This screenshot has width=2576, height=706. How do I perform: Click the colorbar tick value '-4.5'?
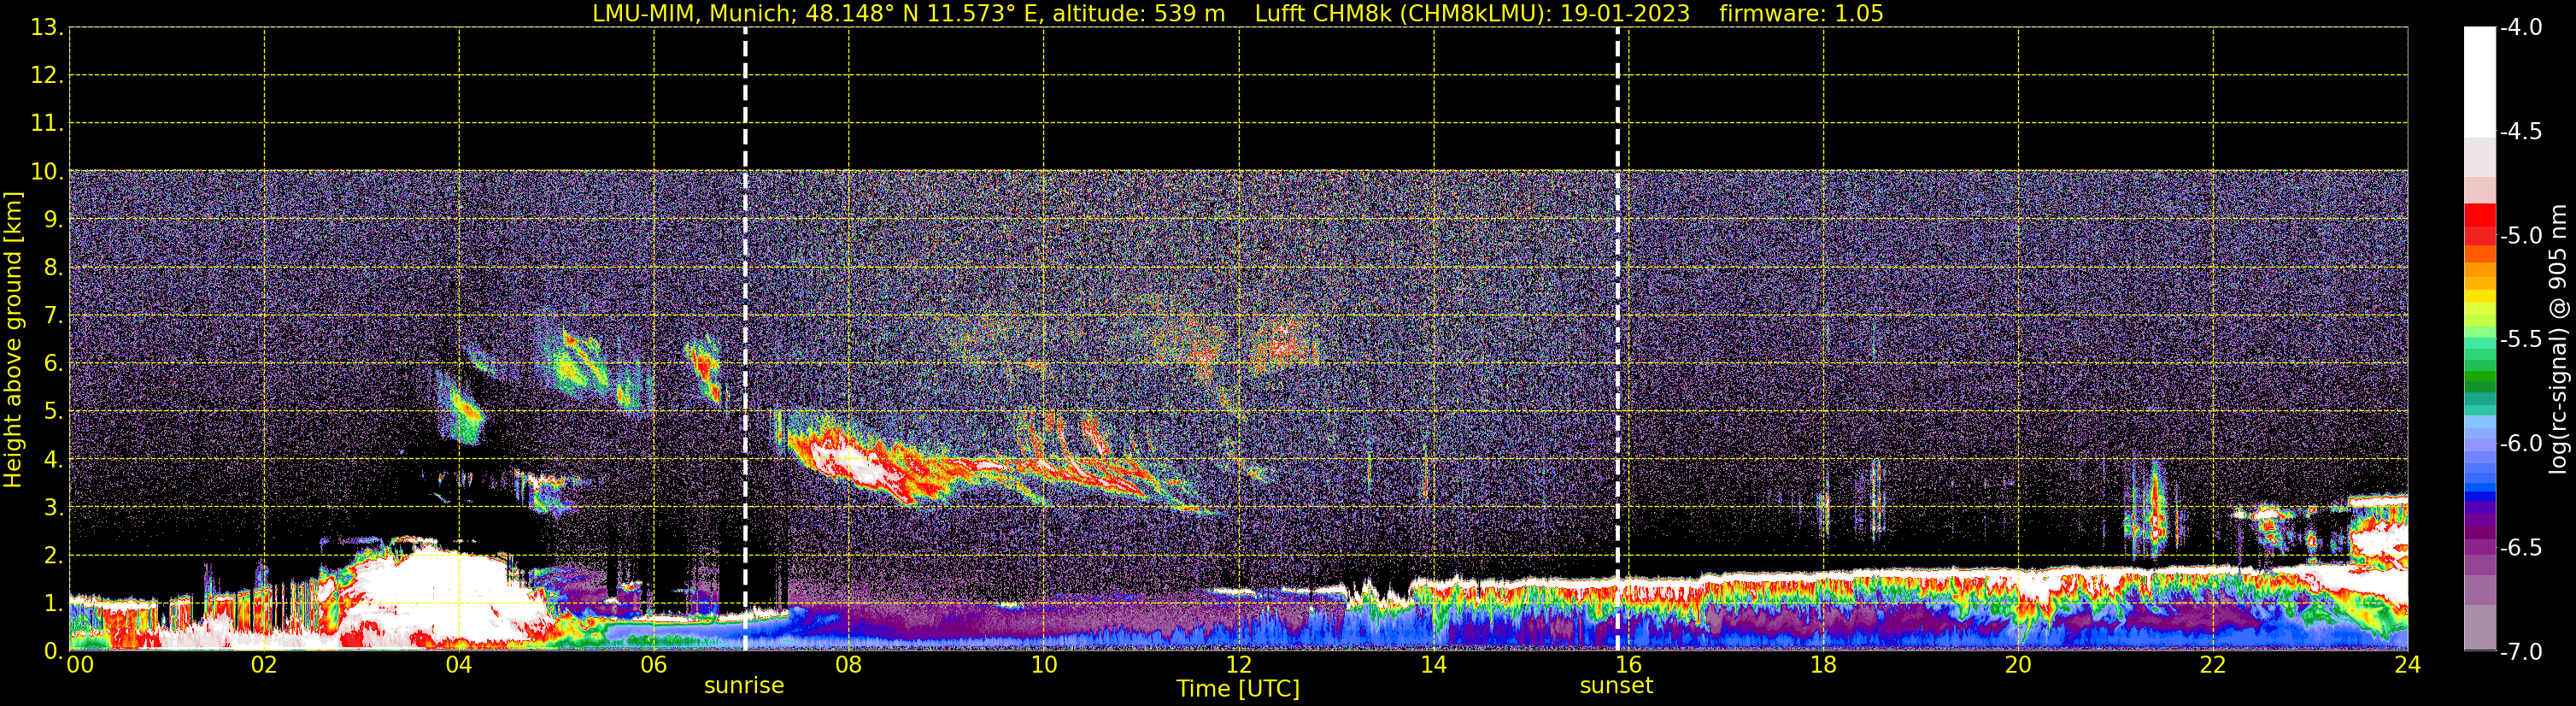coord(2520,132)
